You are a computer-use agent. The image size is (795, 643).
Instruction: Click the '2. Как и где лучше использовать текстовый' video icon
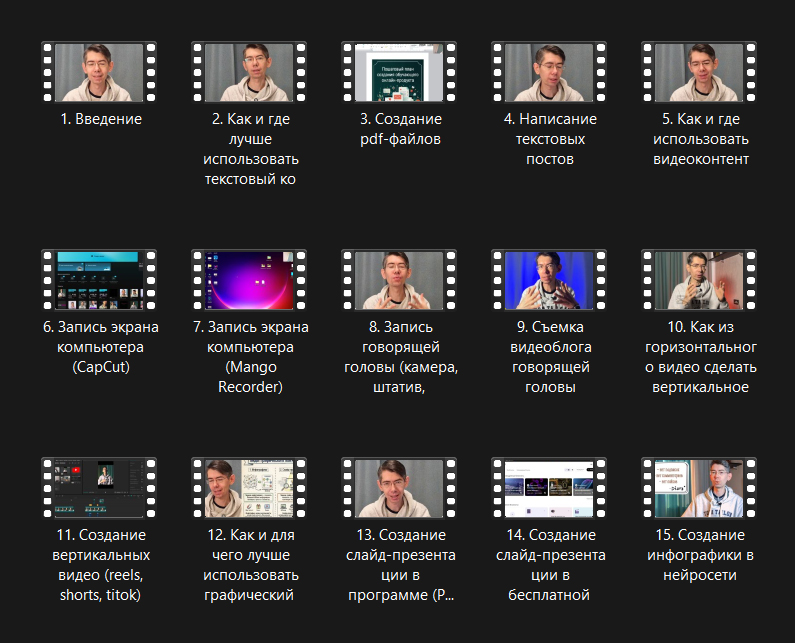pos(249,72)
